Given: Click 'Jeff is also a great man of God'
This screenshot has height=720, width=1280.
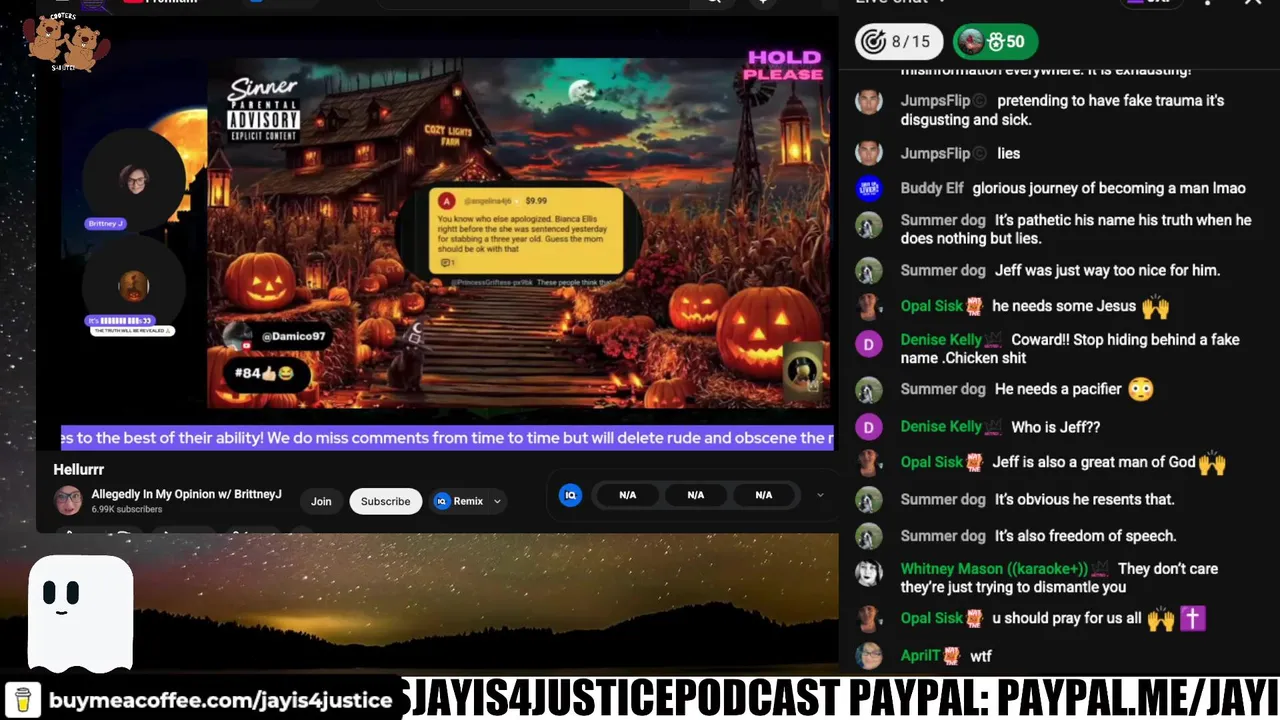Looking at the screenshot, I should (x=1094, y=462).
